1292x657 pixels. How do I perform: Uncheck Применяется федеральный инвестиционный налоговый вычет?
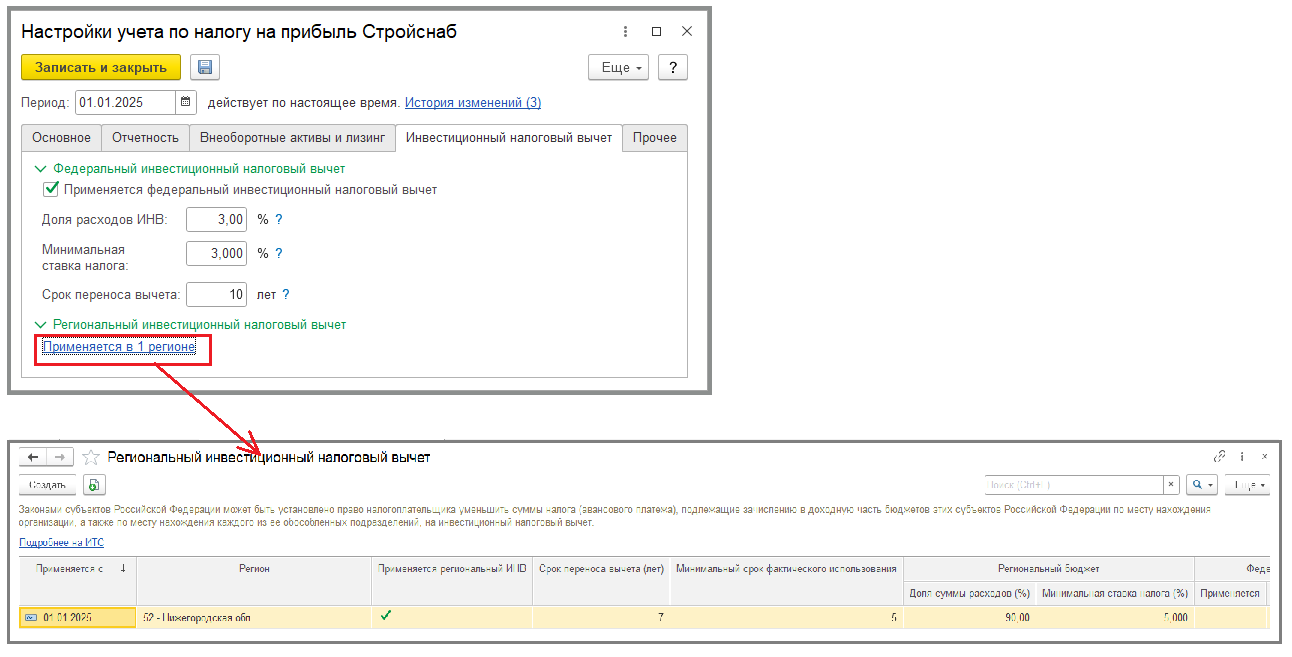click(x=50, y=189)
